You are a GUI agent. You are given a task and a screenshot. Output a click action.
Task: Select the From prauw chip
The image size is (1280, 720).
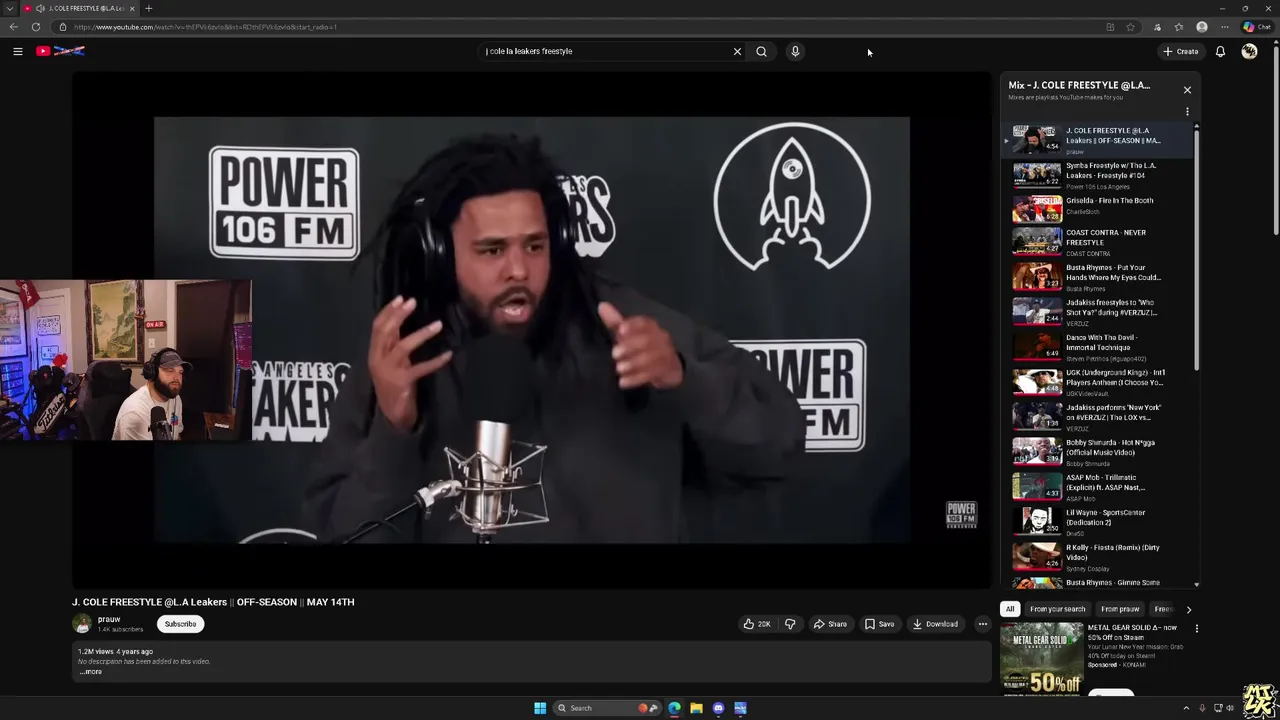(1120, 609)
